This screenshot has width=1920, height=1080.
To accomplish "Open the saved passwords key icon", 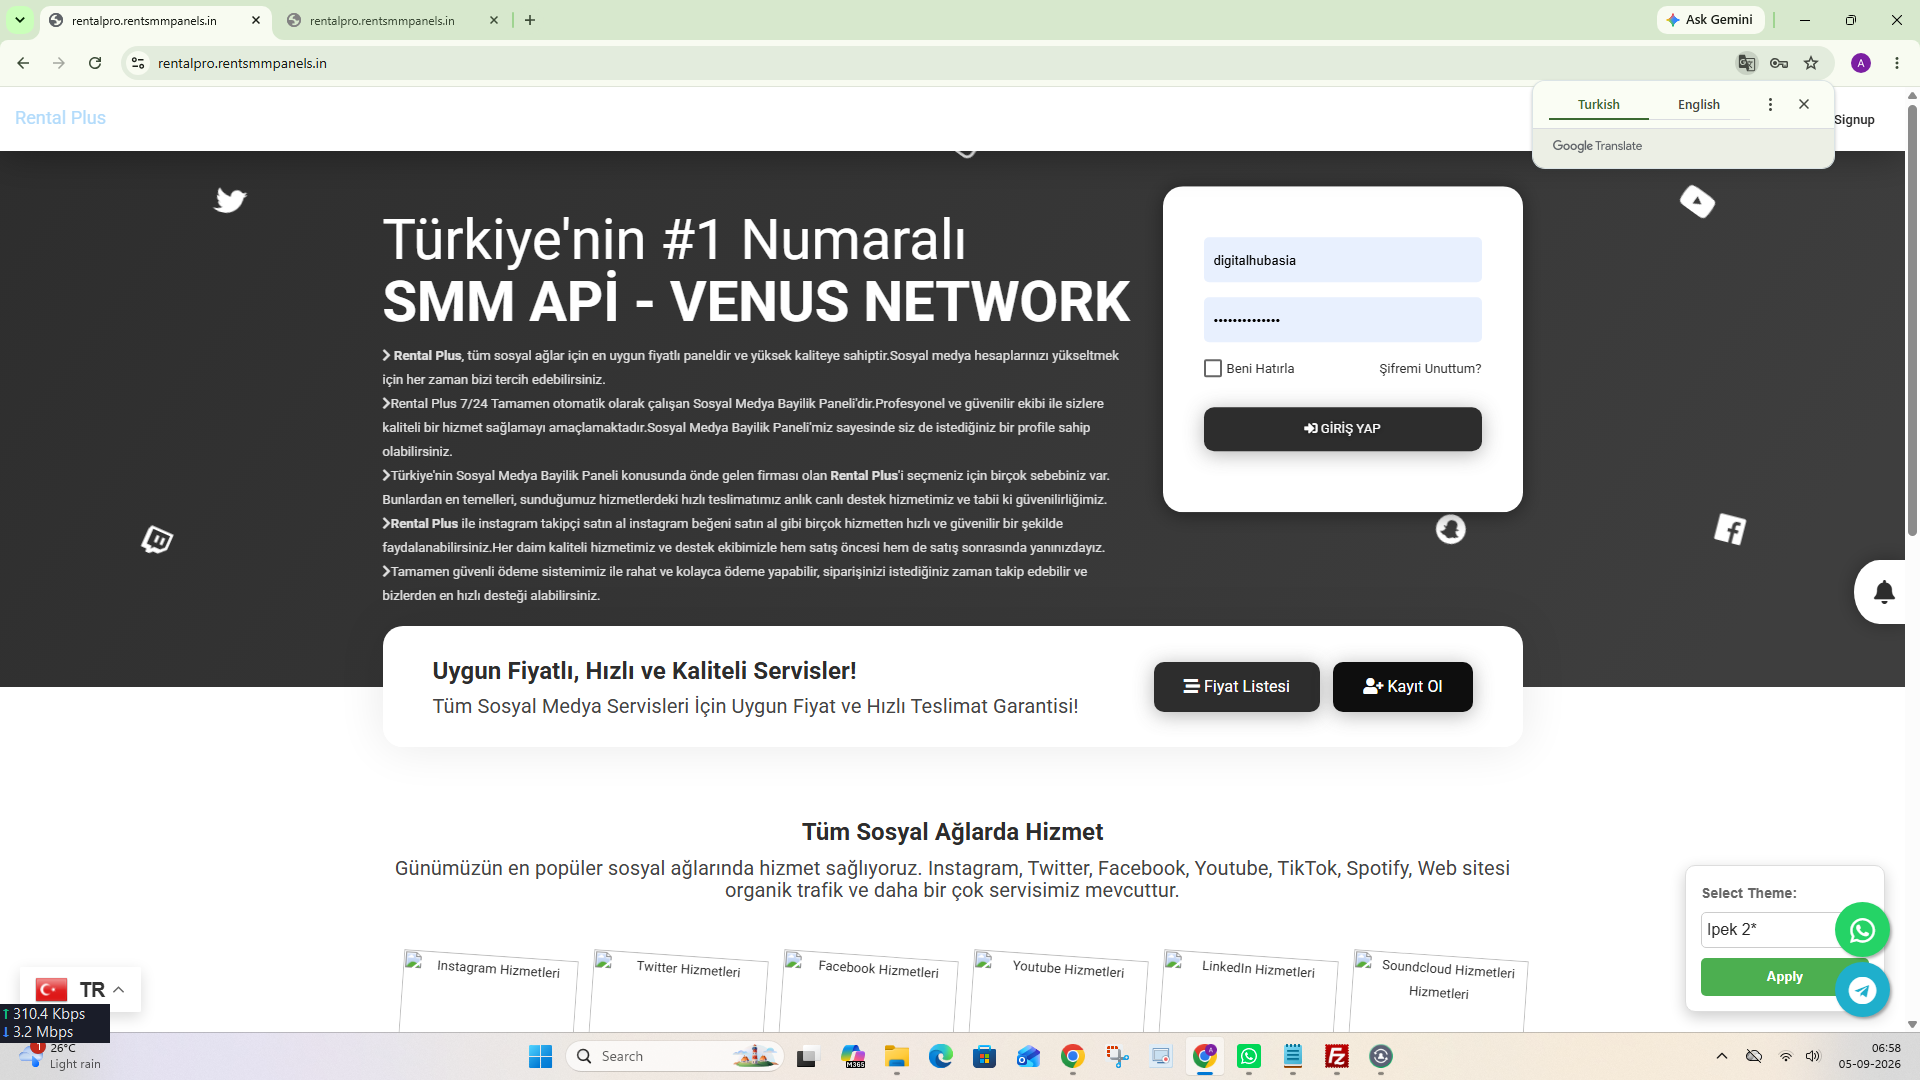I will 1779,63.
